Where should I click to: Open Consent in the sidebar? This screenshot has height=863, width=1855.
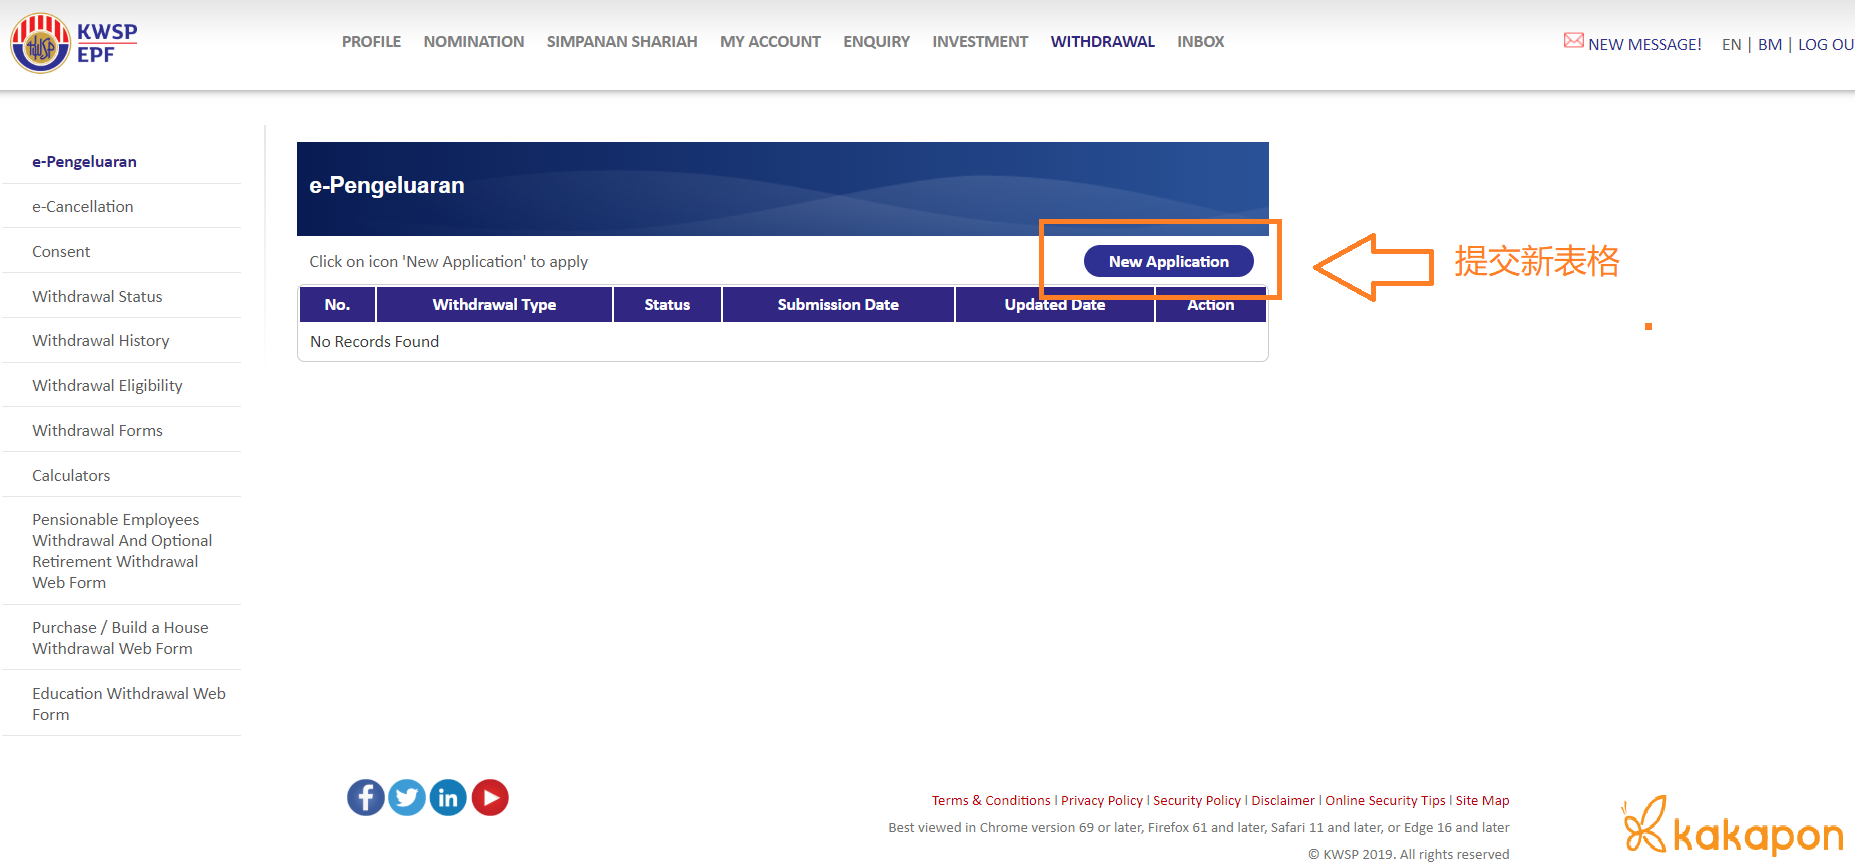pyautogui.click(x=61, y=252)
